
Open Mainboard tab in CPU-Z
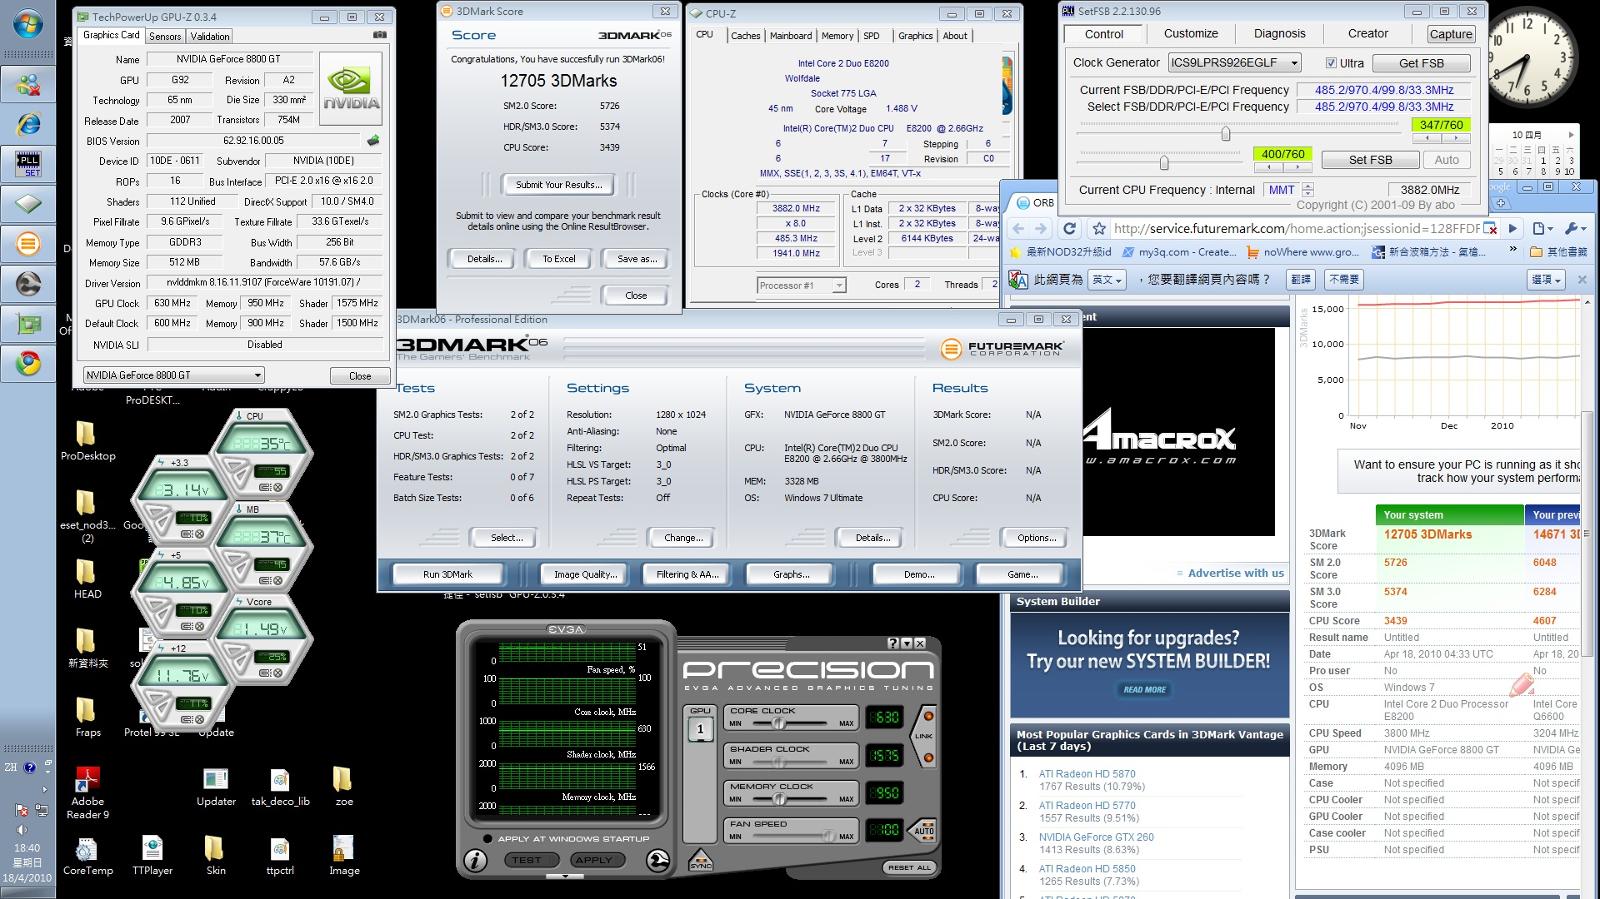point(790,36)
